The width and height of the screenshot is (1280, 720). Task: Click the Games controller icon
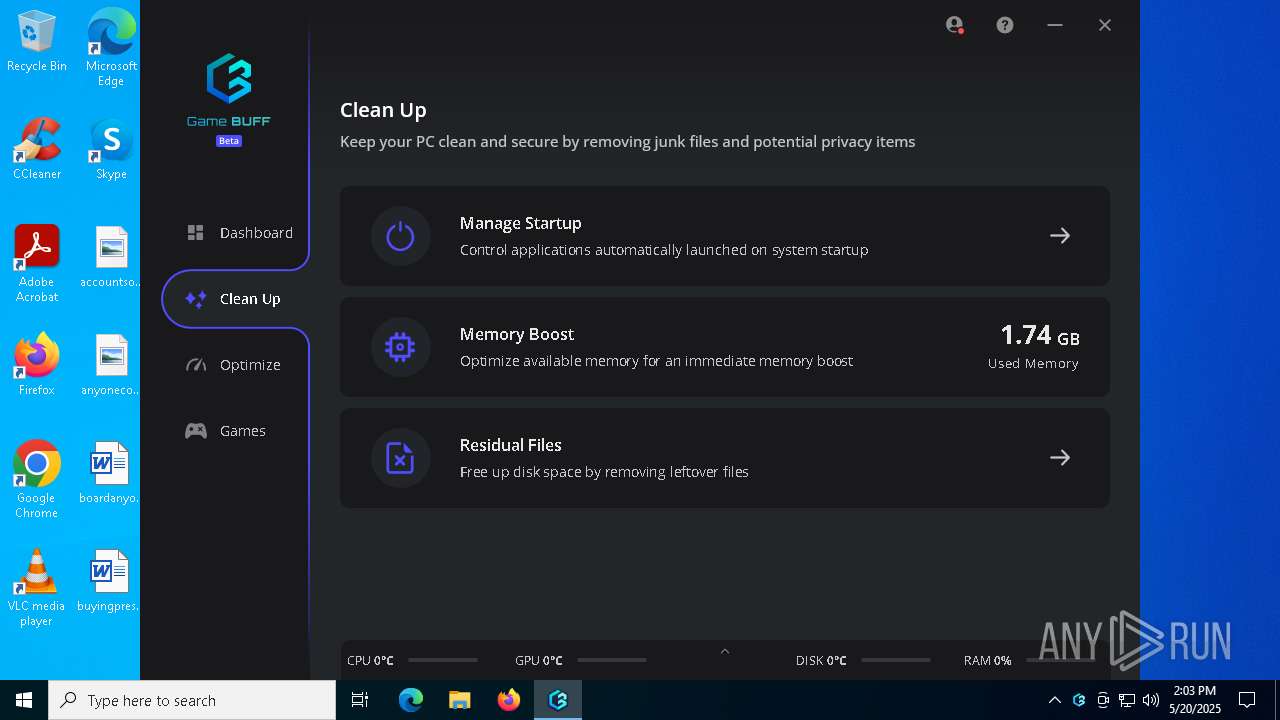point(196,431)
